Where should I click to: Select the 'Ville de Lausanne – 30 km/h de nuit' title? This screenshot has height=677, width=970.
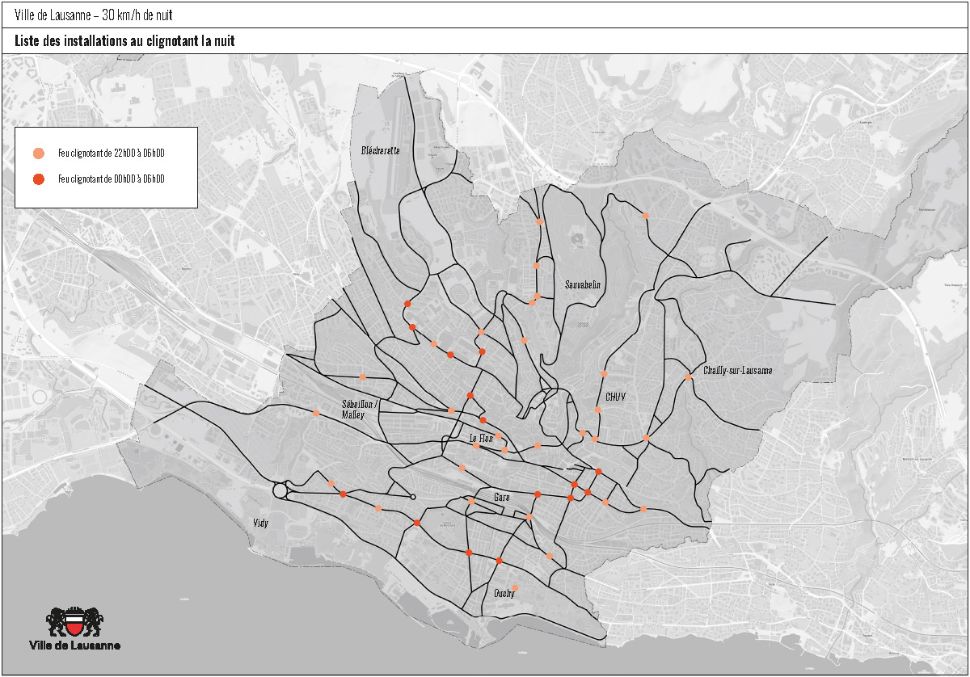94,15
